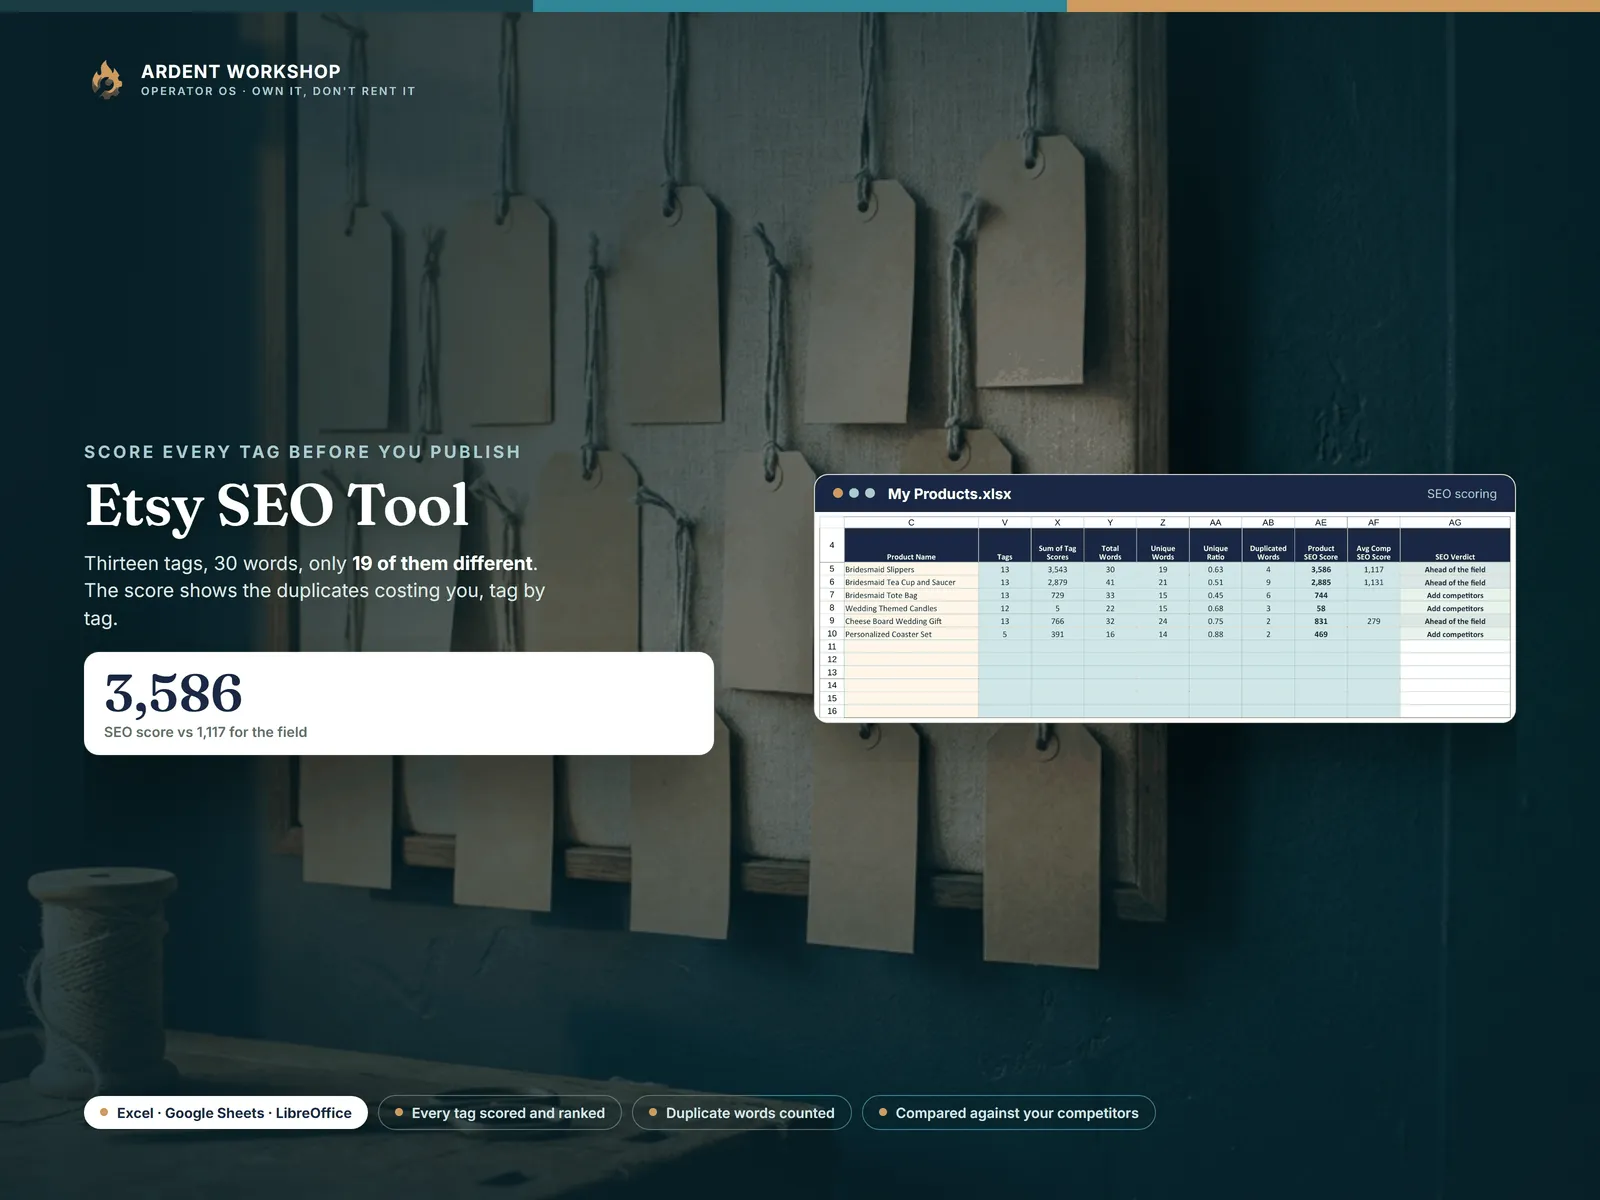Viewport: 1600px width, 1200px height.
Task: Click the 'Etsy SEO Tool' headline
Action: 277,505
